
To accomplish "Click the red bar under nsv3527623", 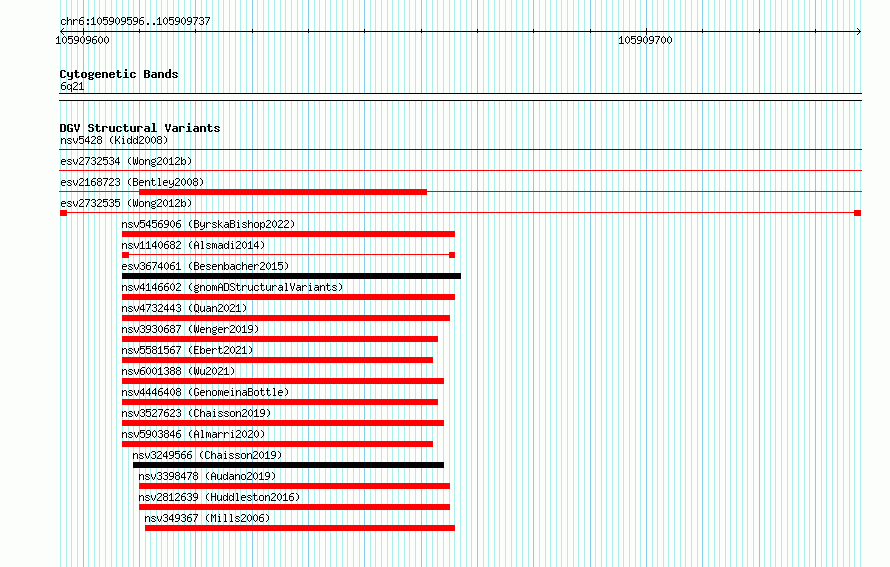I will coord(283,423).
